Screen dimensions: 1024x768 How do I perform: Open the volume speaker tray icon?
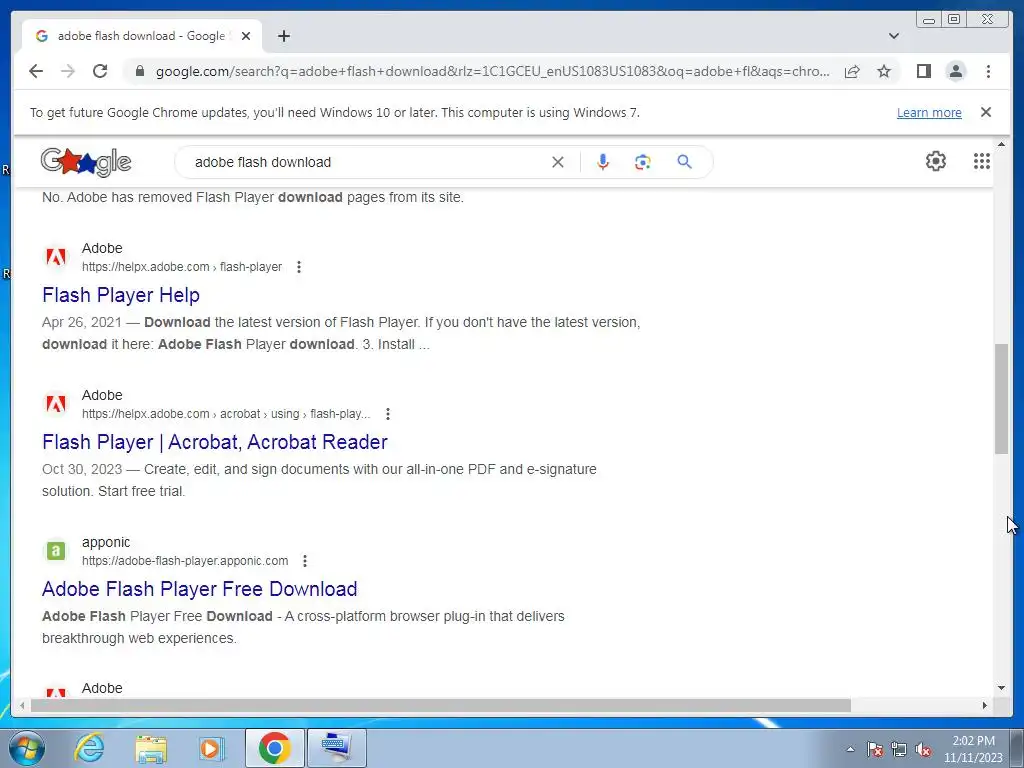click(x=923, y=749)
